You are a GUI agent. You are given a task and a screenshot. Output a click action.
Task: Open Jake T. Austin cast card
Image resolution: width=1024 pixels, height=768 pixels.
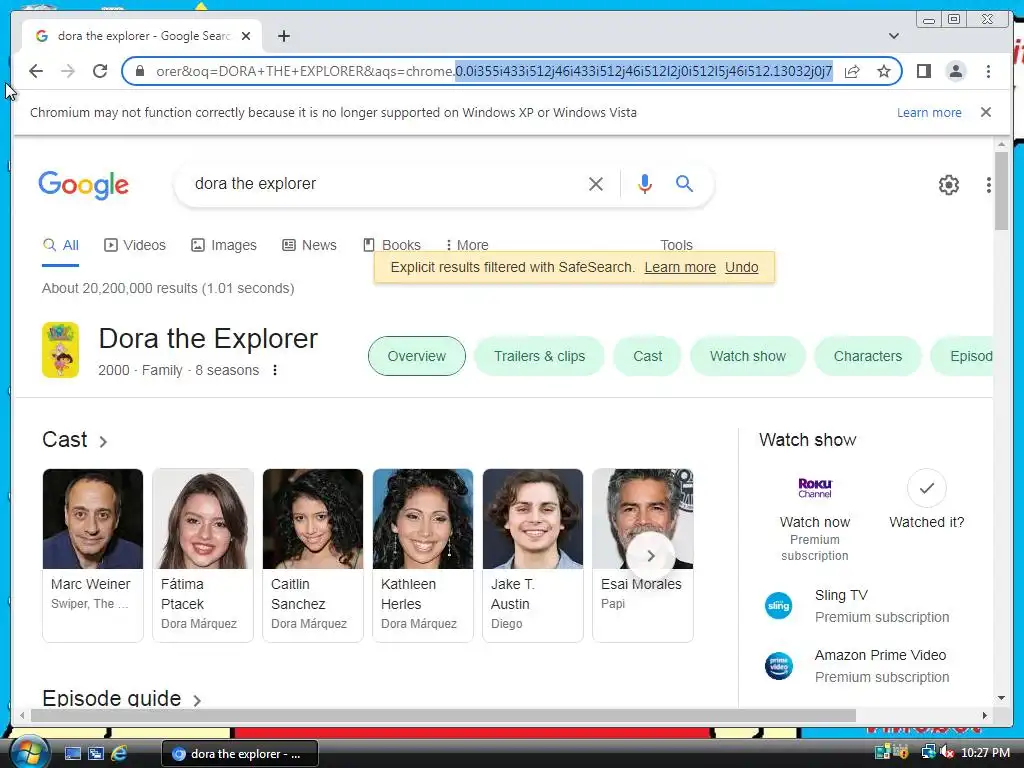pyautogui.click(x=533, y=555)
